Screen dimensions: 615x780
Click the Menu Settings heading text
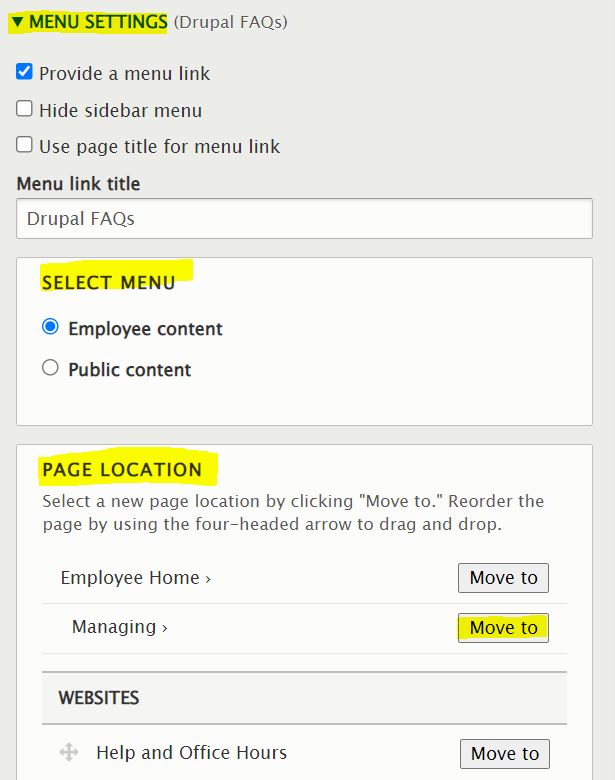98,22
